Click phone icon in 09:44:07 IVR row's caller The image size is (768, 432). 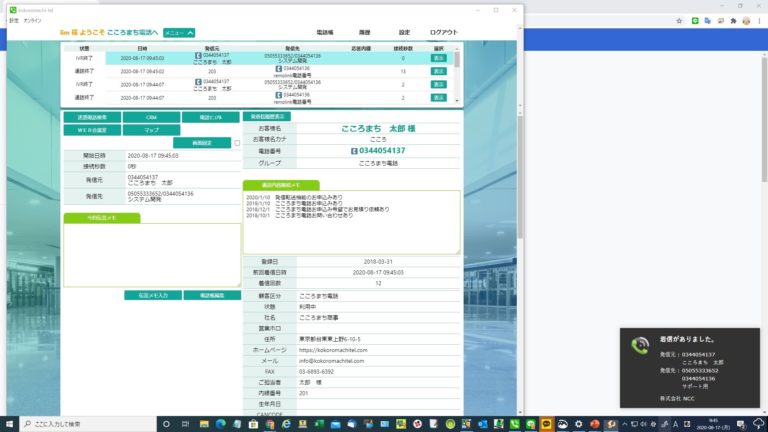pos(198,82)
